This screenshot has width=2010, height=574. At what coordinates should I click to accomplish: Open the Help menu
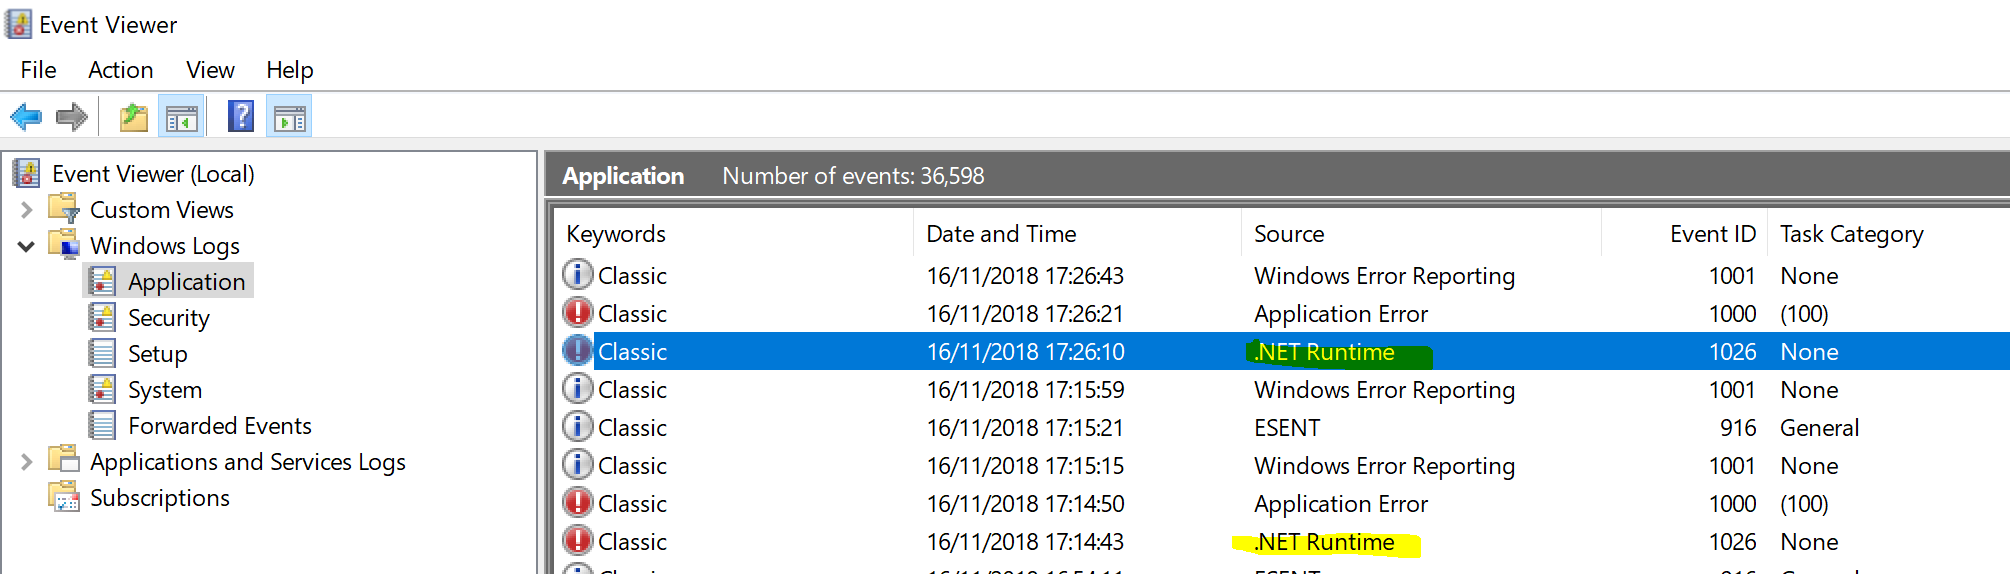(290, 70)
